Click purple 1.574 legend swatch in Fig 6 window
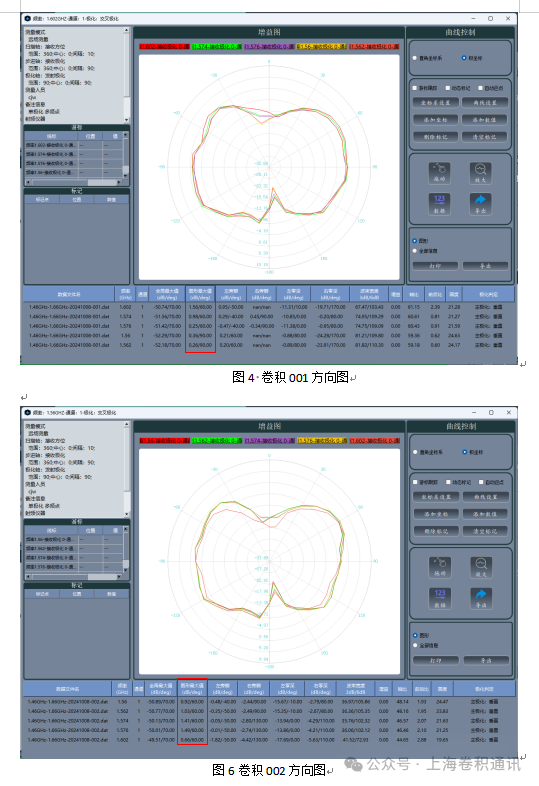 (269, 441)
